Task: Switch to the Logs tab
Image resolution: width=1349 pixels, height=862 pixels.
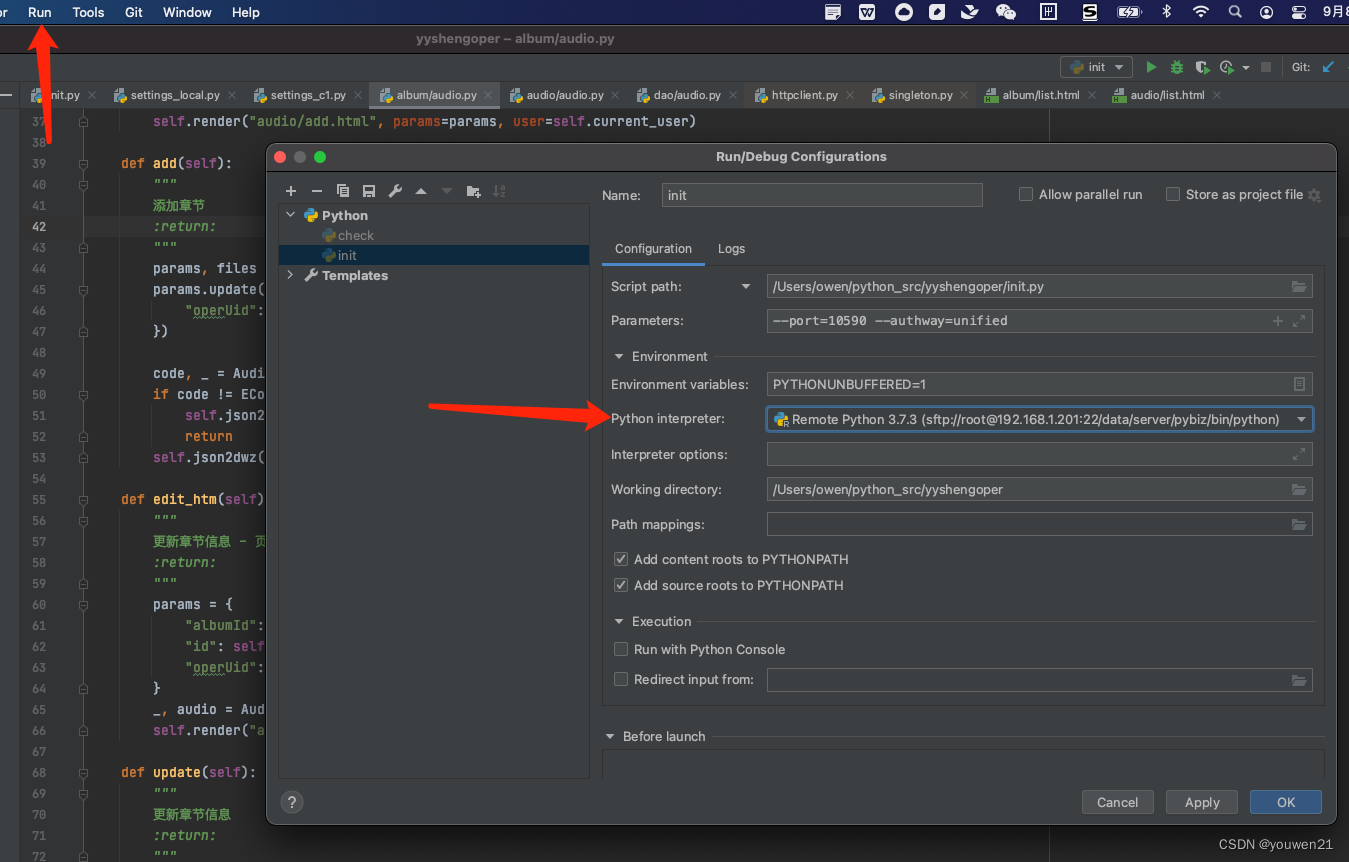Action: [731, 249]
